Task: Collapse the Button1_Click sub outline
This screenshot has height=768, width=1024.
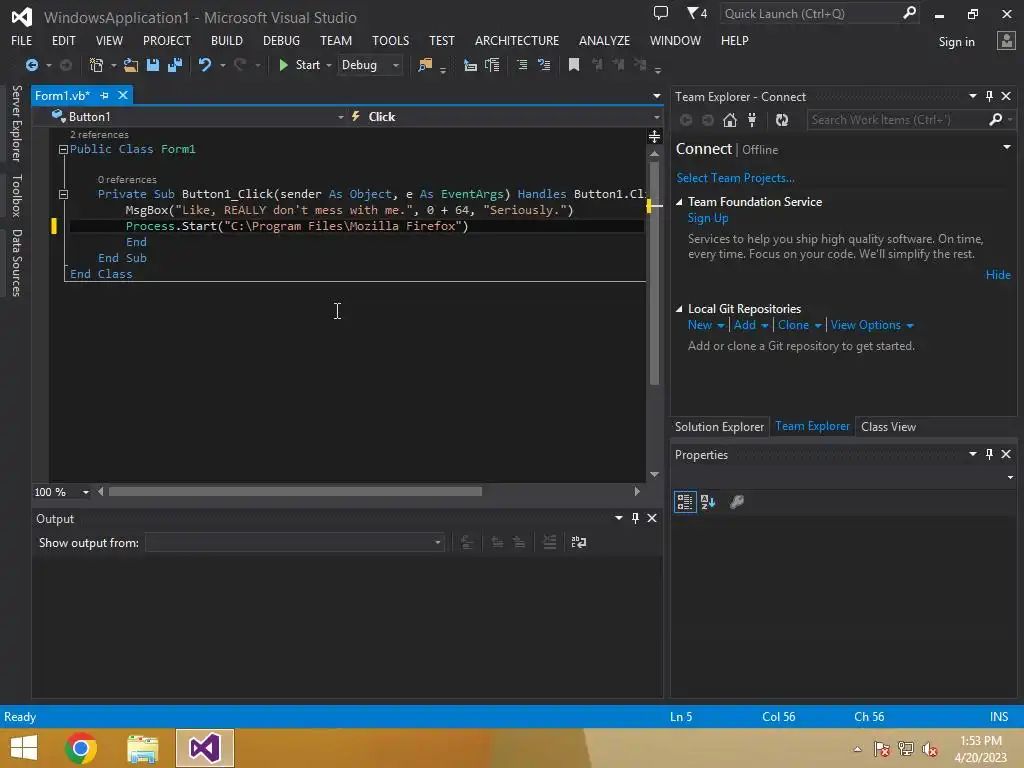Action: tap(63, 194)
